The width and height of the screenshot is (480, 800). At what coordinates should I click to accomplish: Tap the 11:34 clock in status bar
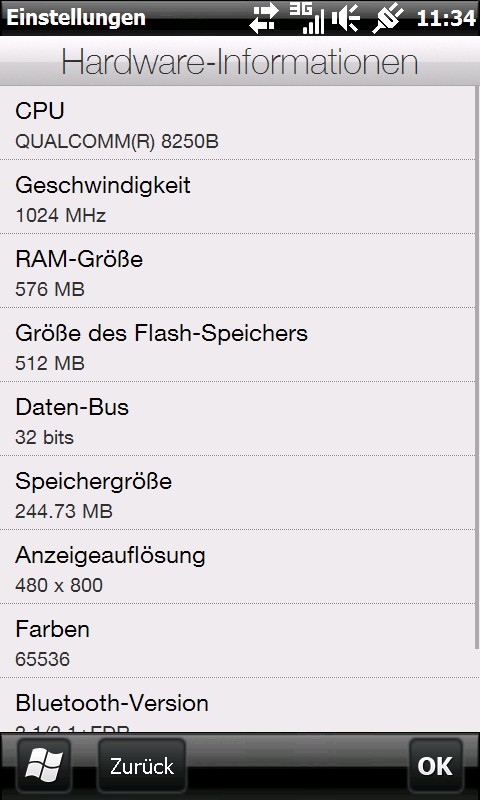446,19
